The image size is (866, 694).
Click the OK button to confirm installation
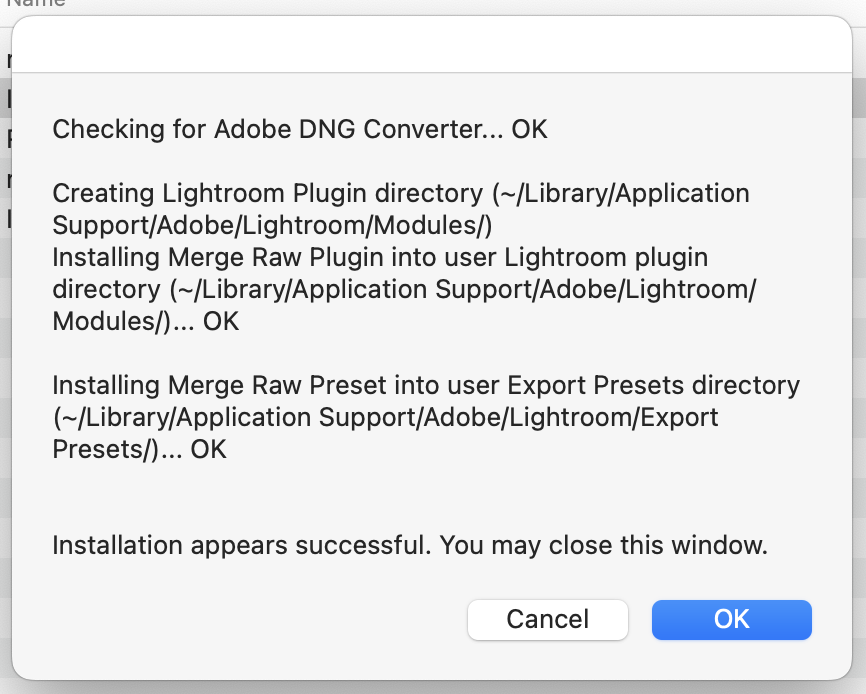(x=731, y=620)
